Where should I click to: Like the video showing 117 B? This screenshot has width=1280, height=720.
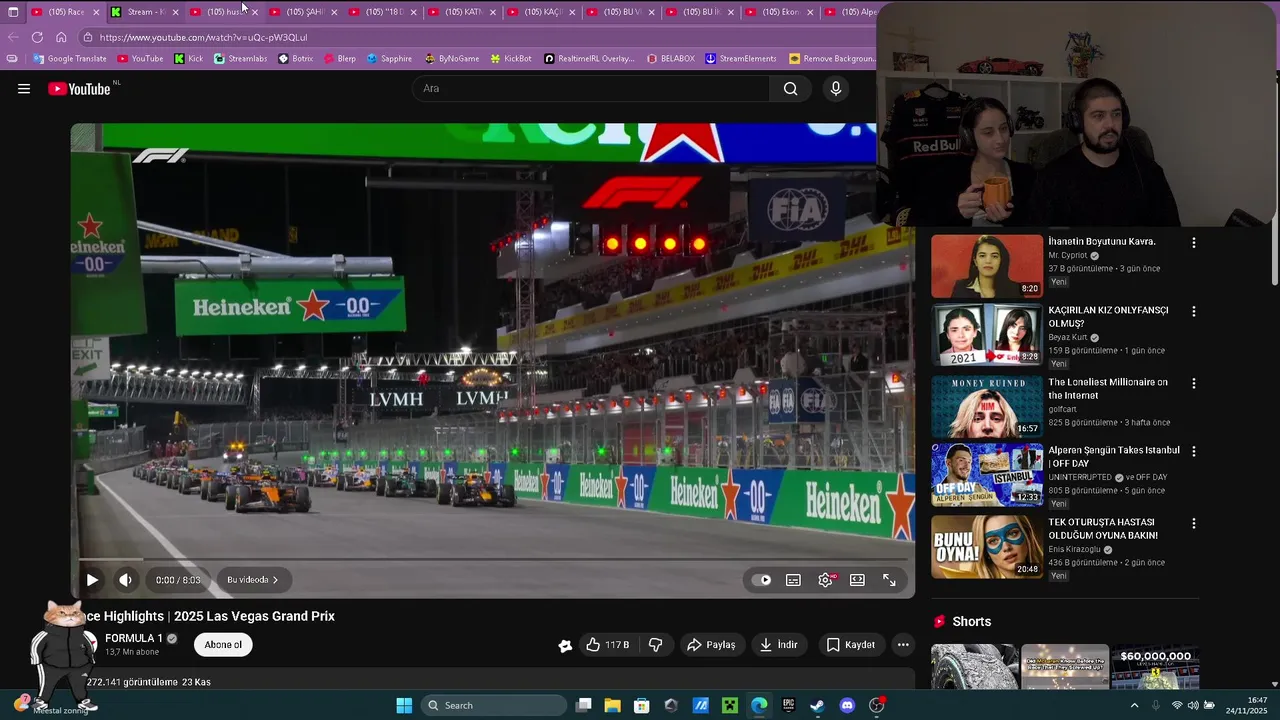point(607,645)
